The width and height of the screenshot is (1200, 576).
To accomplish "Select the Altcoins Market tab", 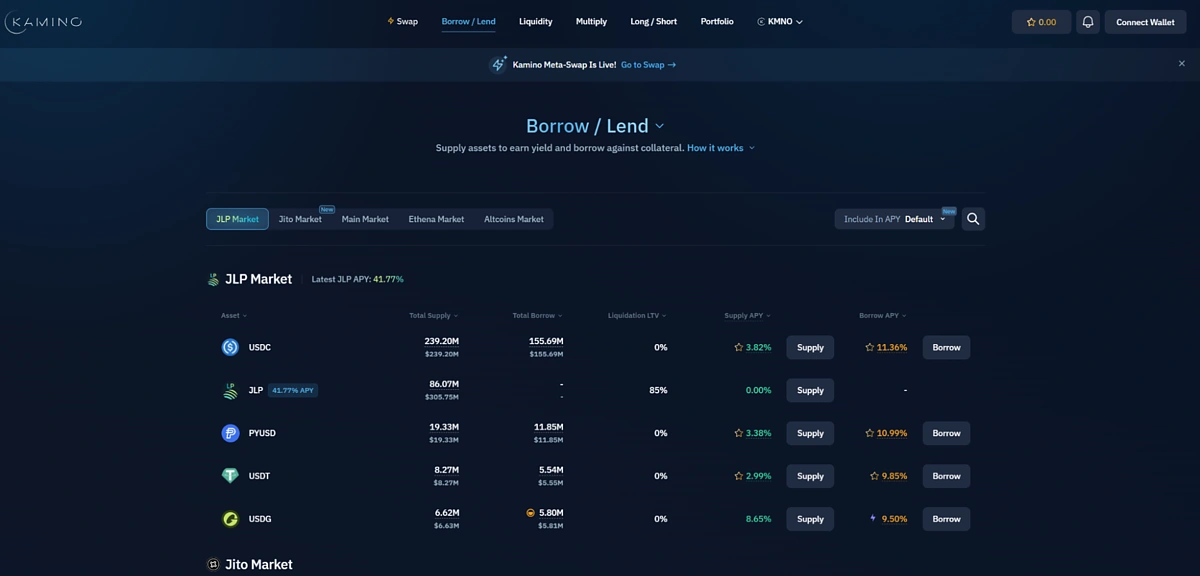I will tap(514, 219).
